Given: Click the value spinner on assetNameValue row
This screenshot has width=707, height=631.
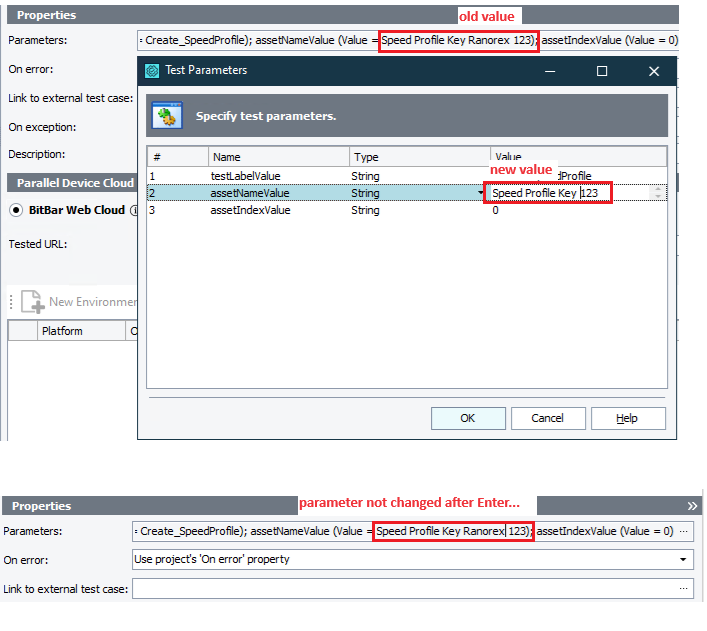Looking at the screenshot, I should 657,193.
